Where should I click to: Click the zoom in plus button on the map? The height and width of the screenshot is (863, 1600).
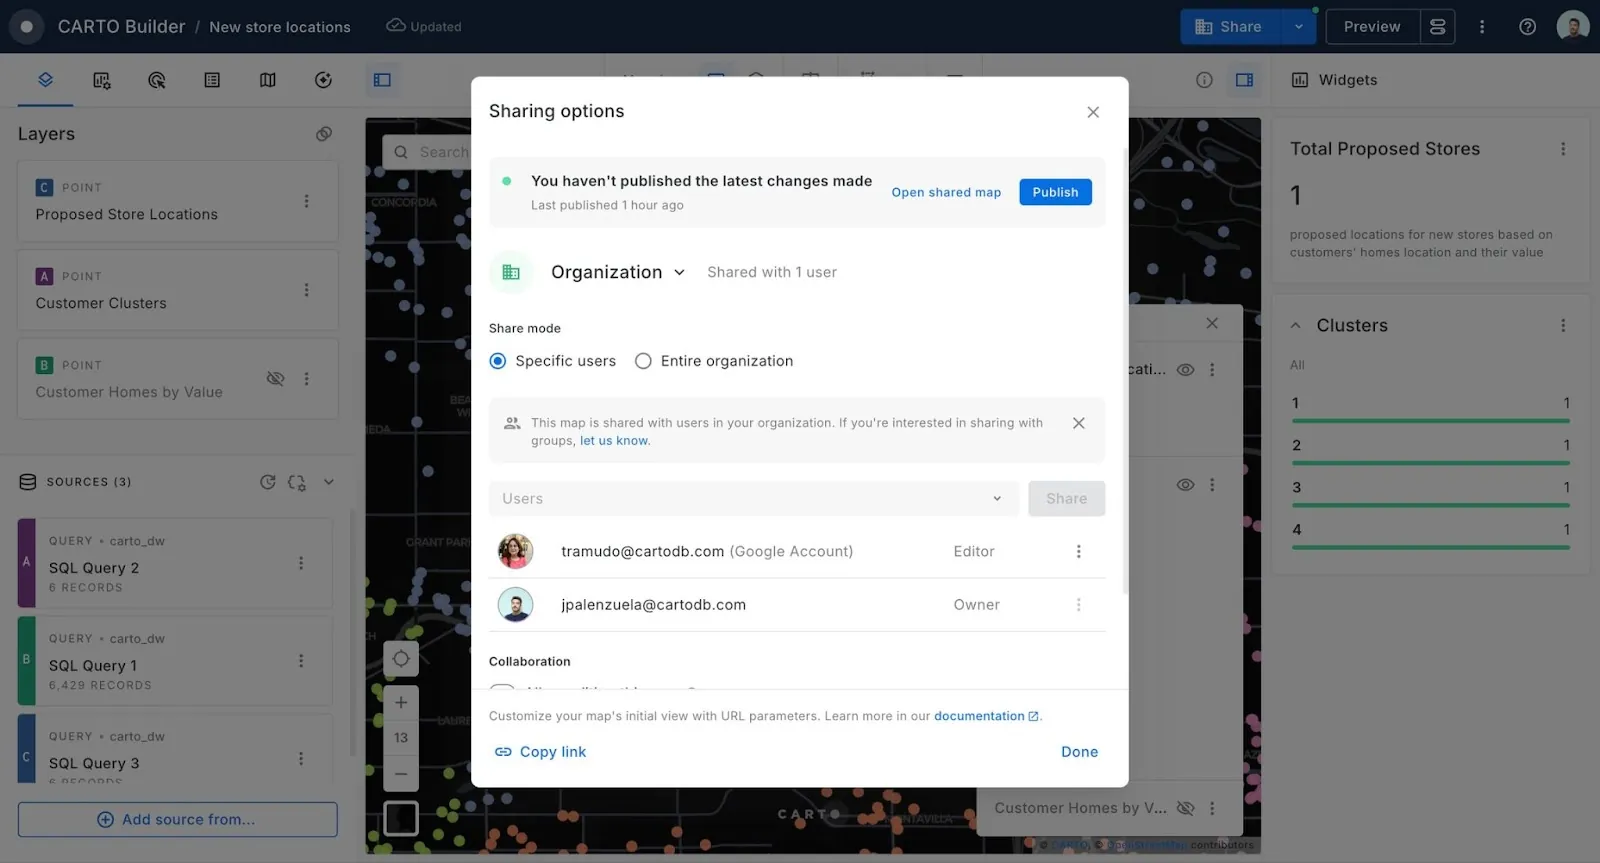(401, 702)
